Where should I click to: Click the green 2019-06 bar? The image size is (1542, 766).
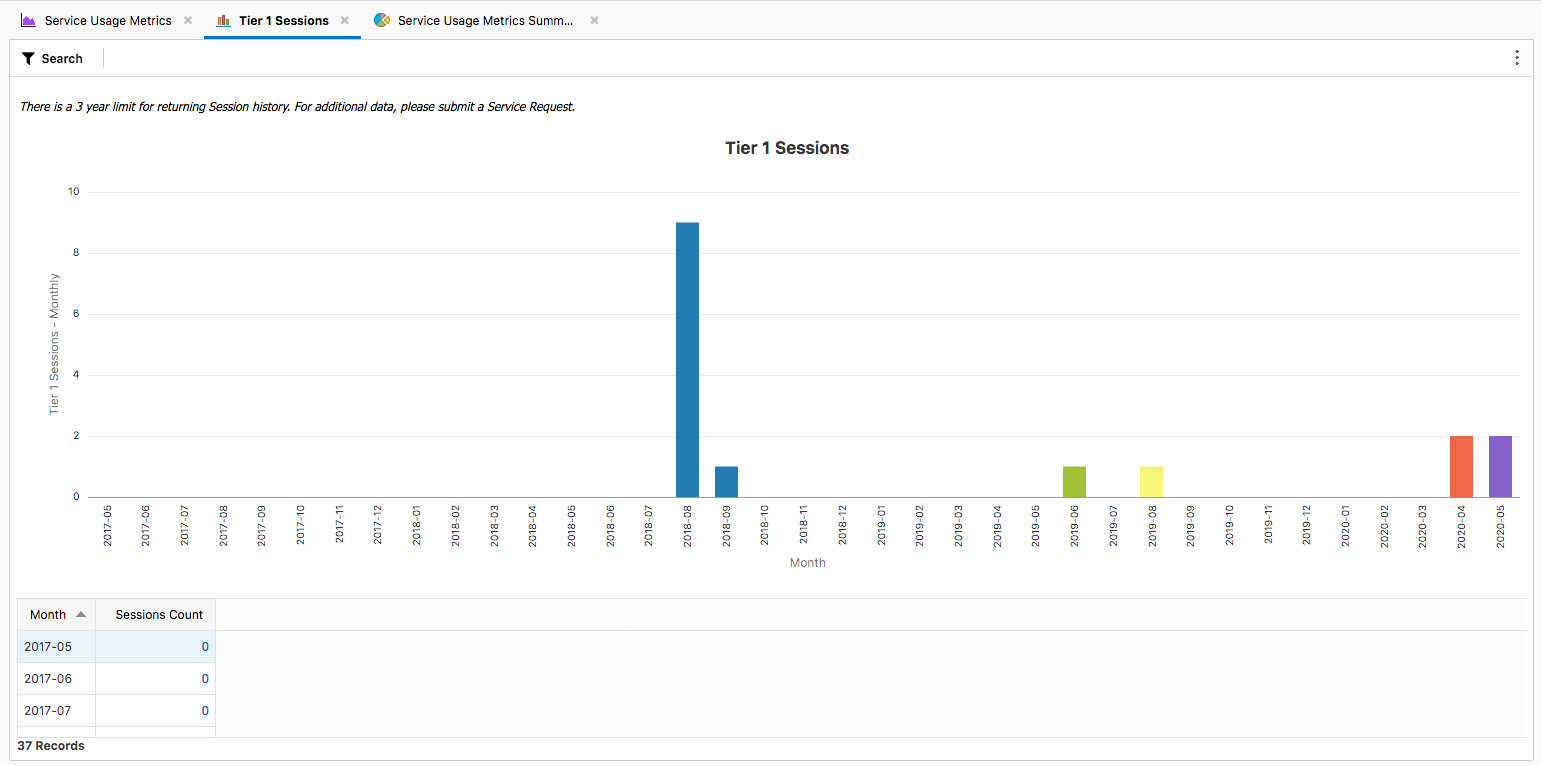coord(1074,482)
